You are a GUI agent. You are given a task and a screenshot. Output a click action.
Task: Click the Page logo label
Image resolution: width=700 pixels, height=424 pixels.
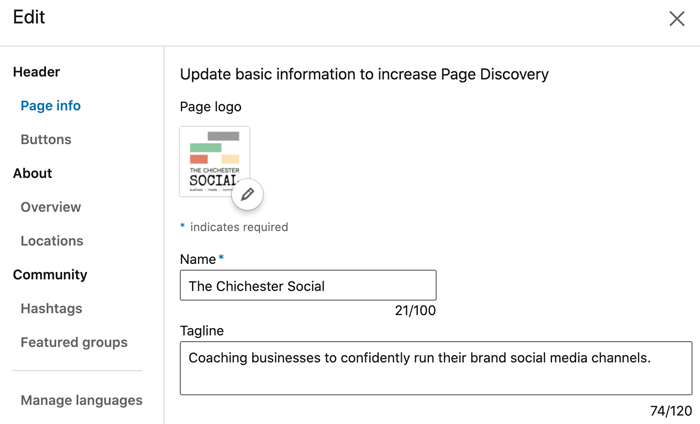tap(210, 107)
